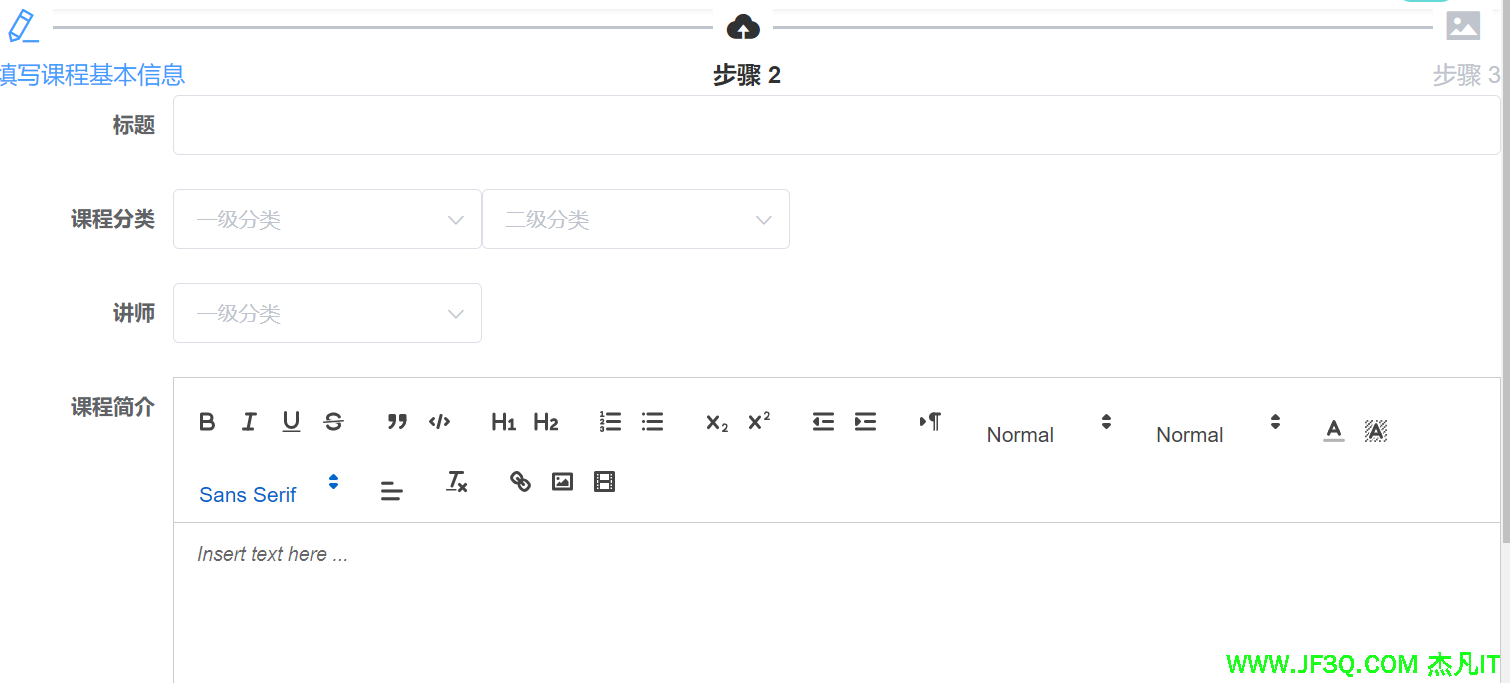Viewport: 1510px width, 683px height.
Task: Insert a code block
Action: click(439, 422)
